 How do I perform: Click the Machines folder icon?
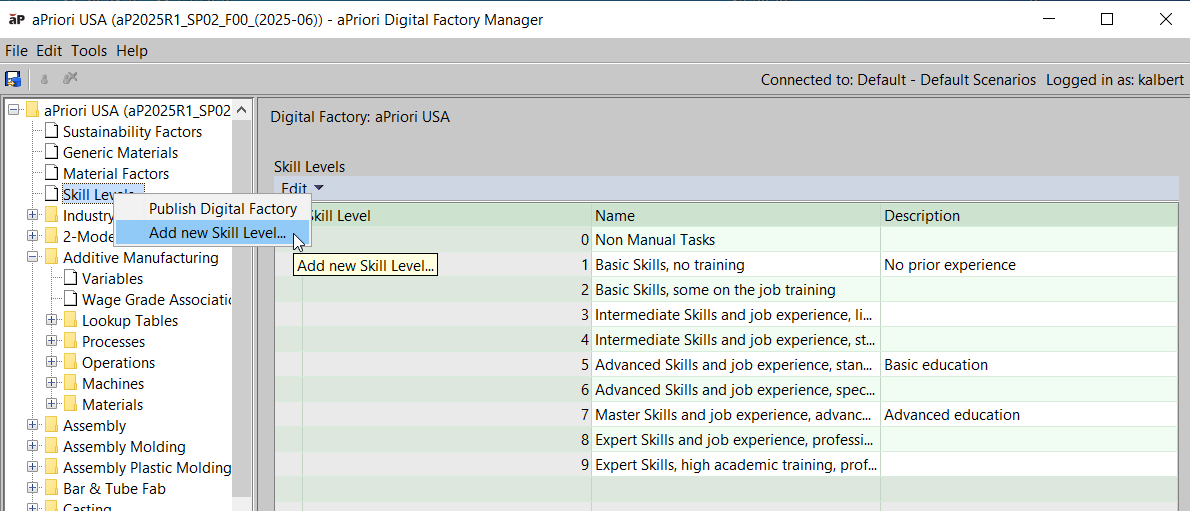70,383
